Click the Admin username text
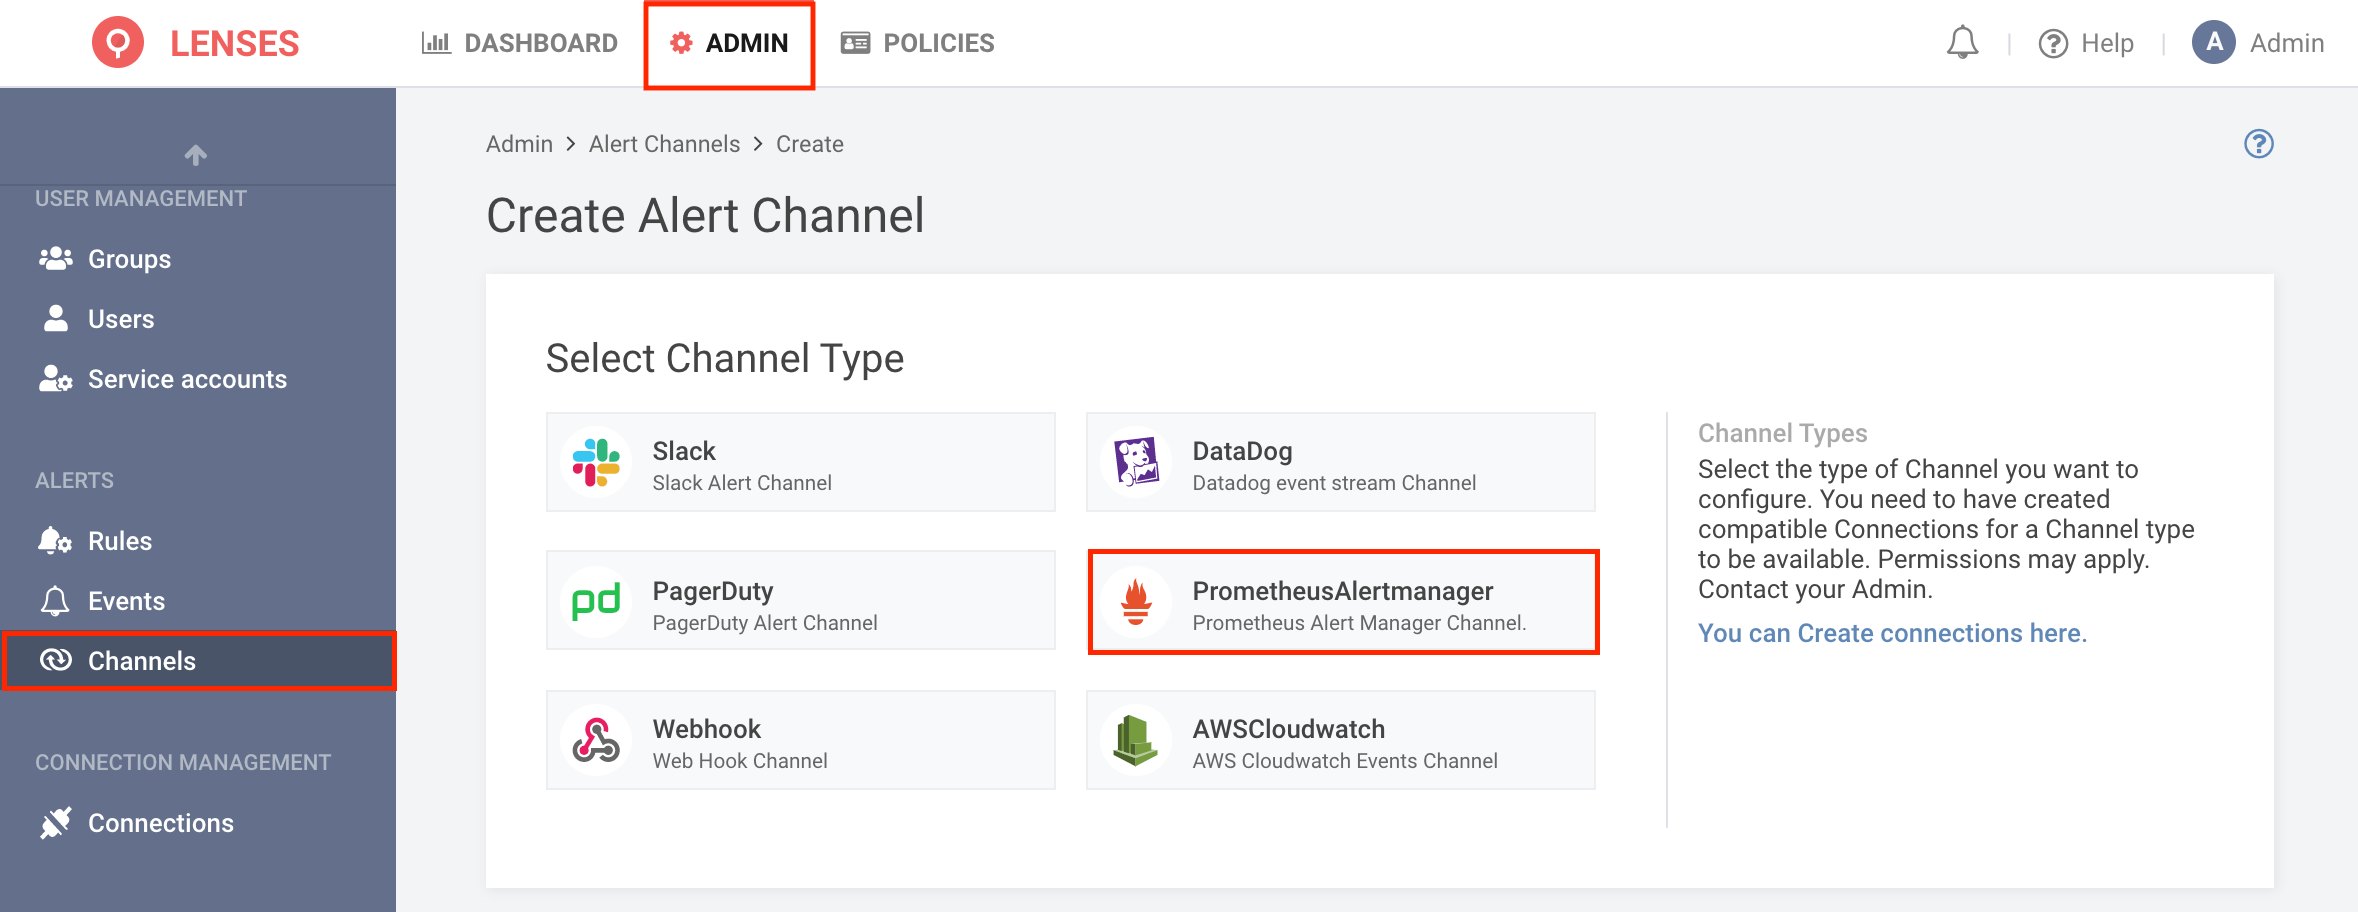The image size is (2358, 912). [2286, 43]
